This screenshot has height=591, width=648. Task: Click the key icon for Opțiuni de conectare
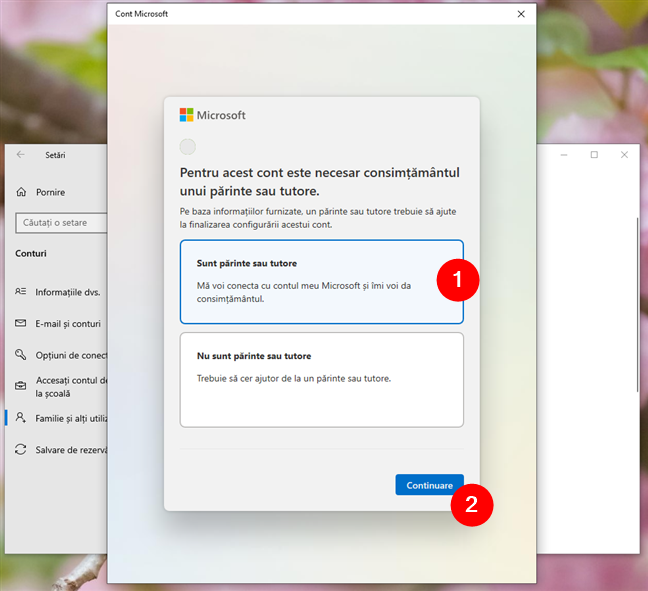pyautogui.click(x=21, y=355)
